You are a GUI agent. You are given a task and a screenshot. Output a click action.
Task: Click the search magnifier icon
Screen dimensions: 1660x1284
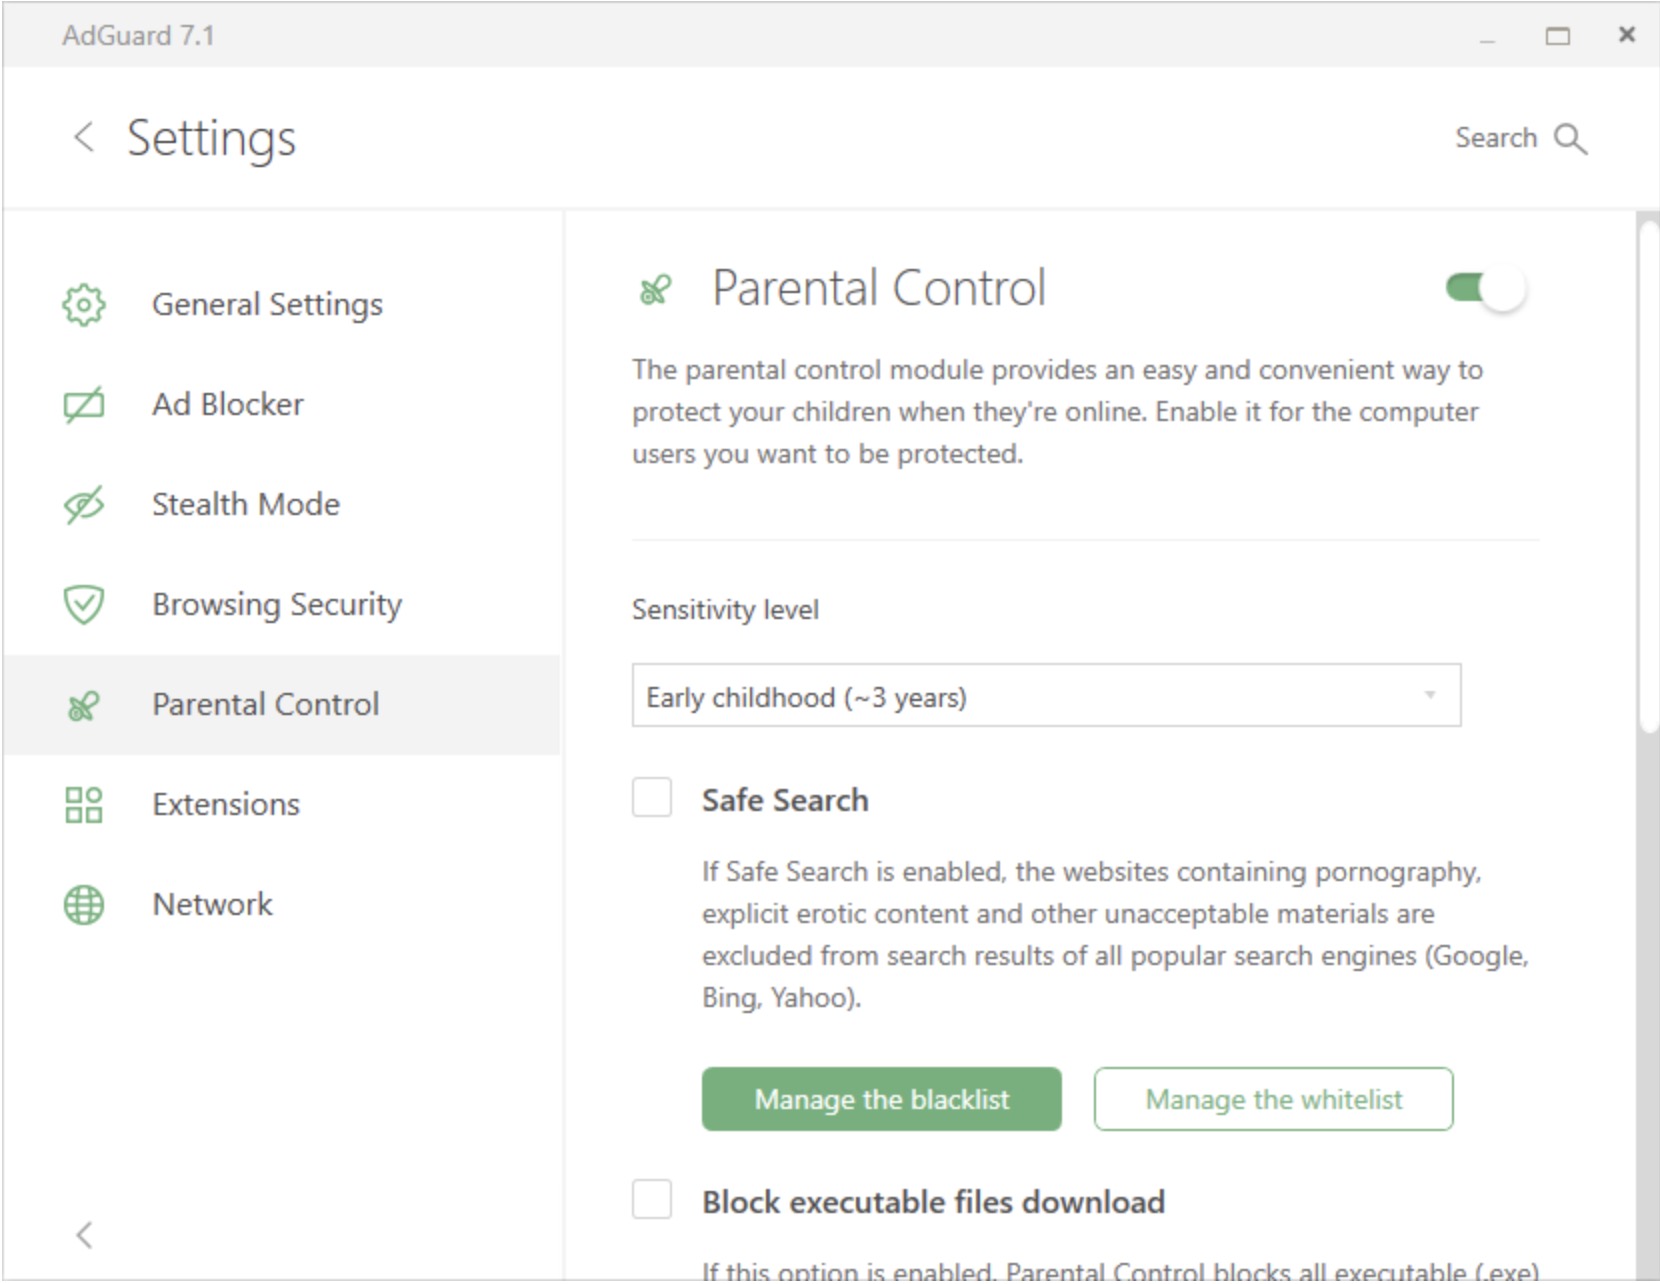click(x=1570, y=139)
